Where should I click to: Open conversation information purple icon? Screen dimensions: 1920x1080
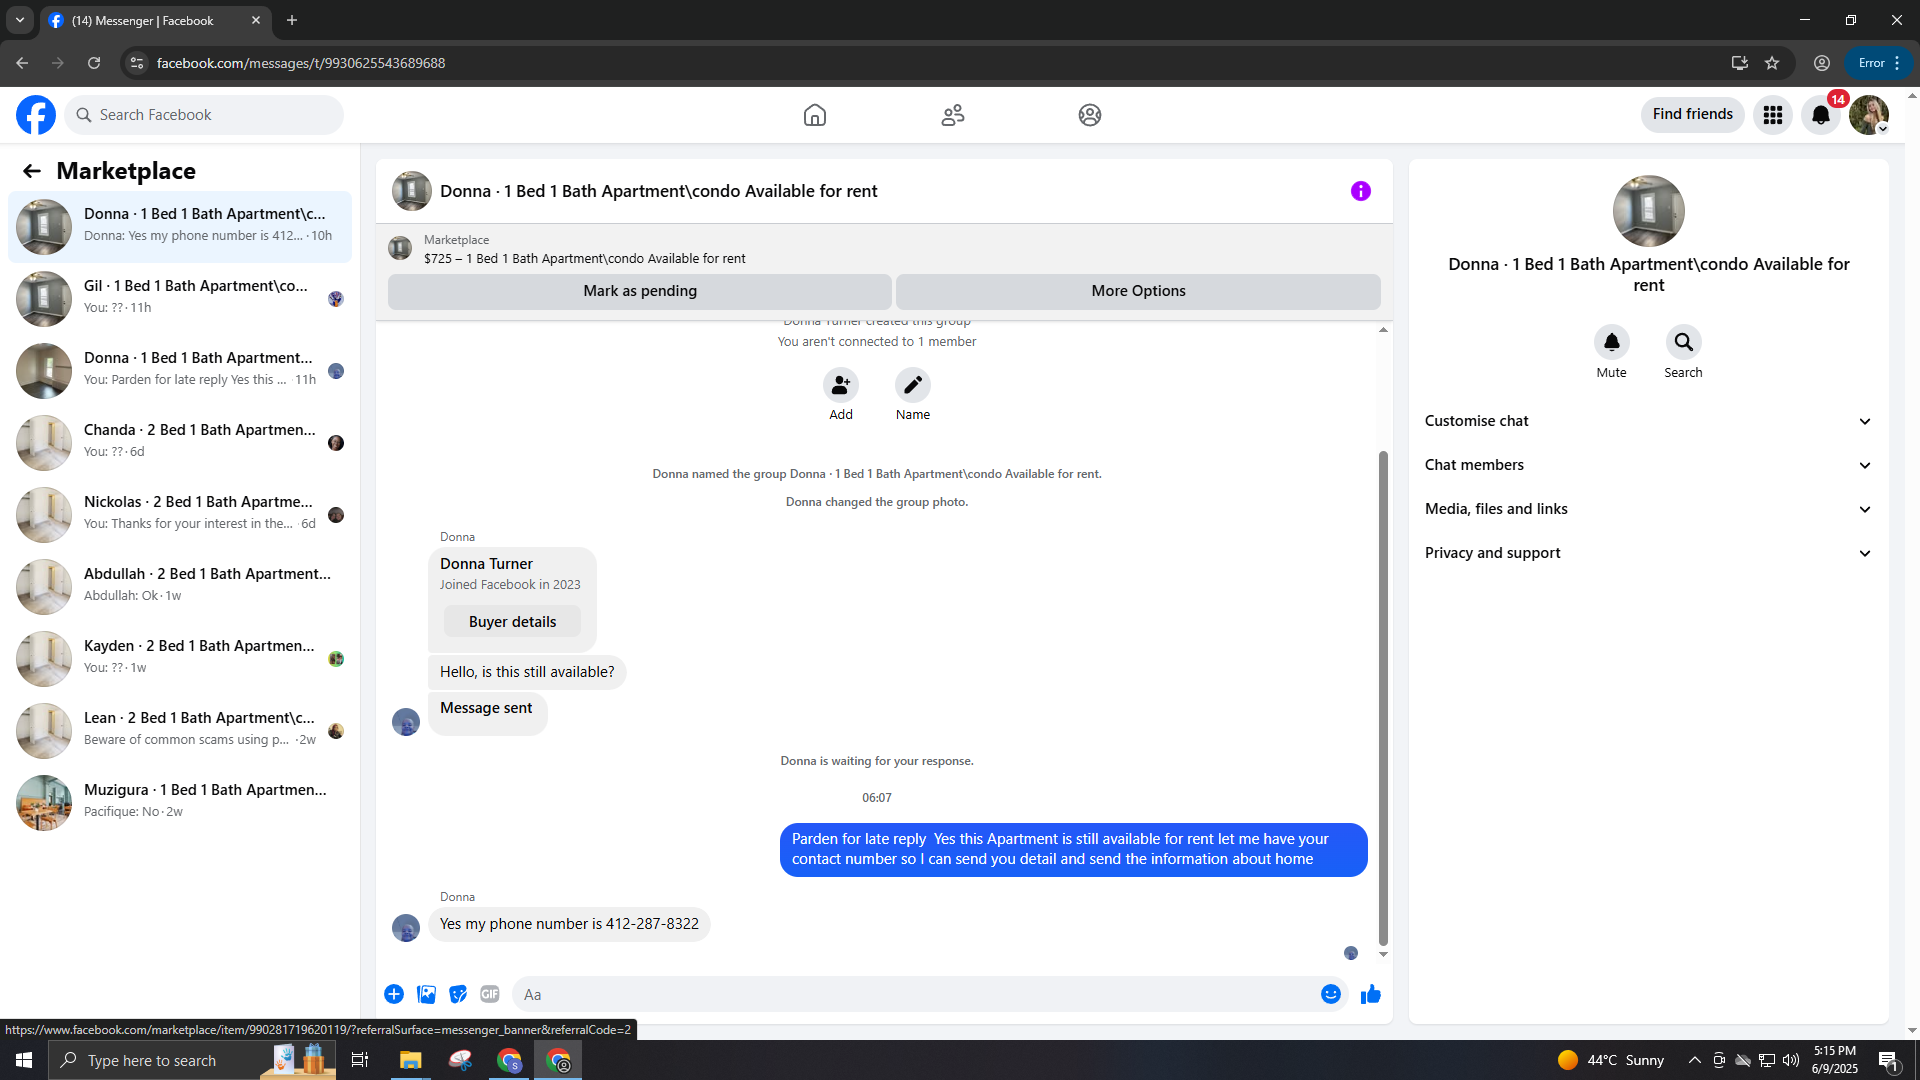(x=1361, y=191)
